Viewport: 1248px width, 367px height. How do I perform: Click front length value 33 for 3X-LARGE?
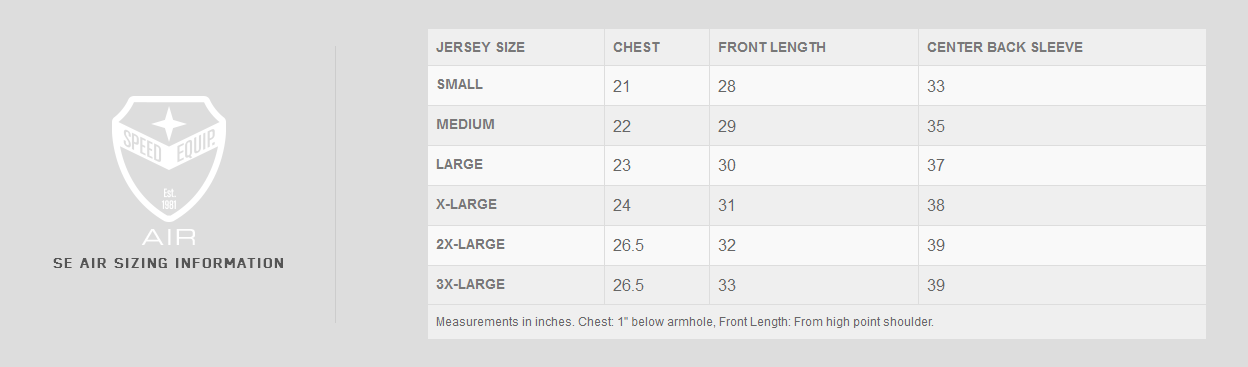tap(727, 286)
